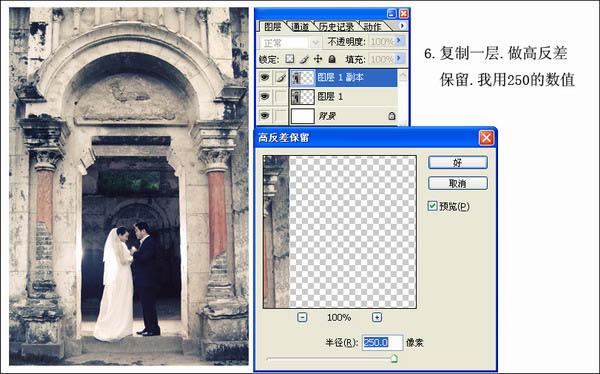Click lock all padlock icon
The image size is (600, 374).
point(332,59)
